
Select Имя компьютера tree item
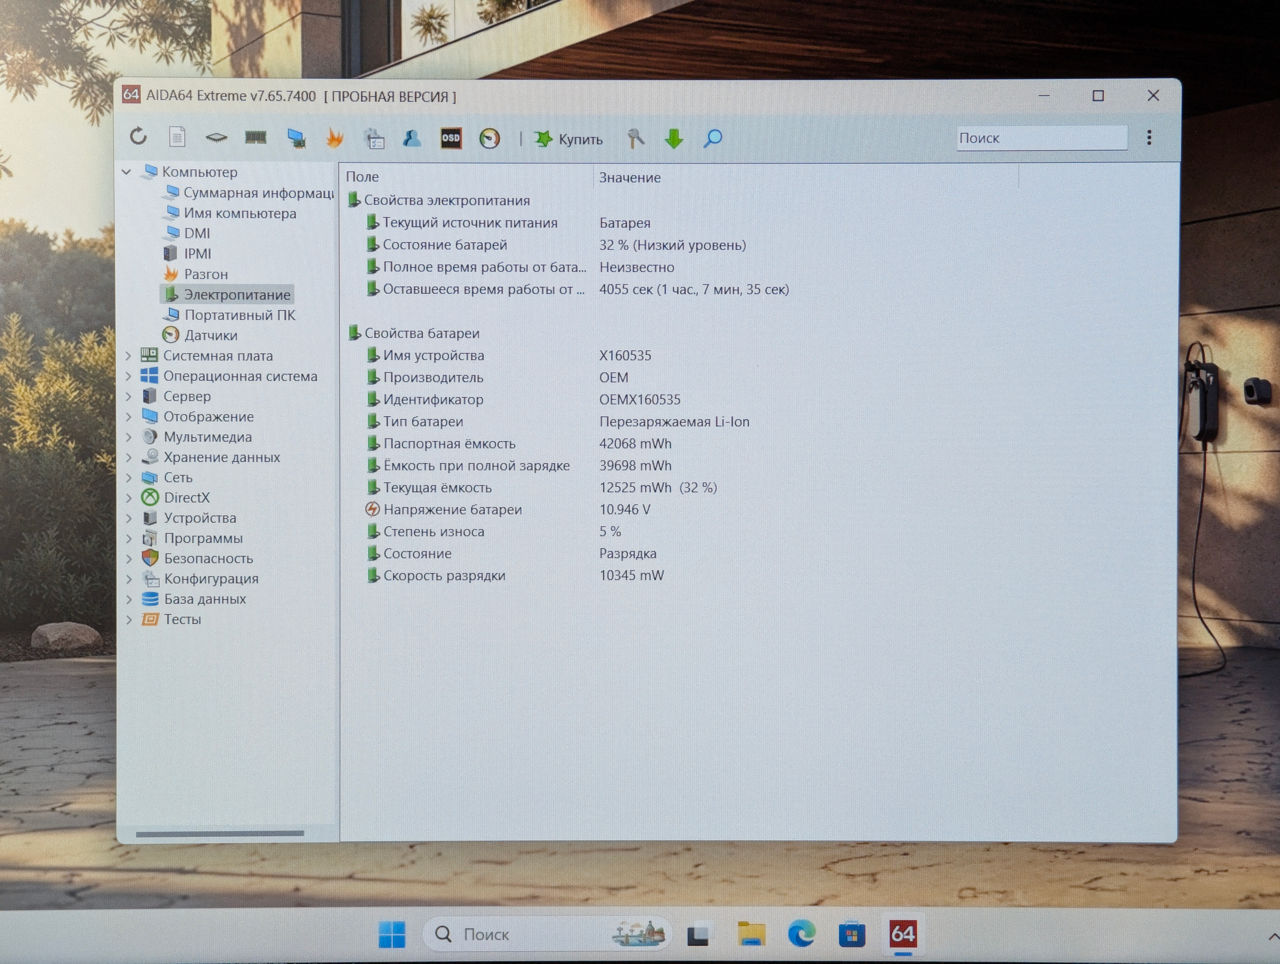(x=229, y=213)
